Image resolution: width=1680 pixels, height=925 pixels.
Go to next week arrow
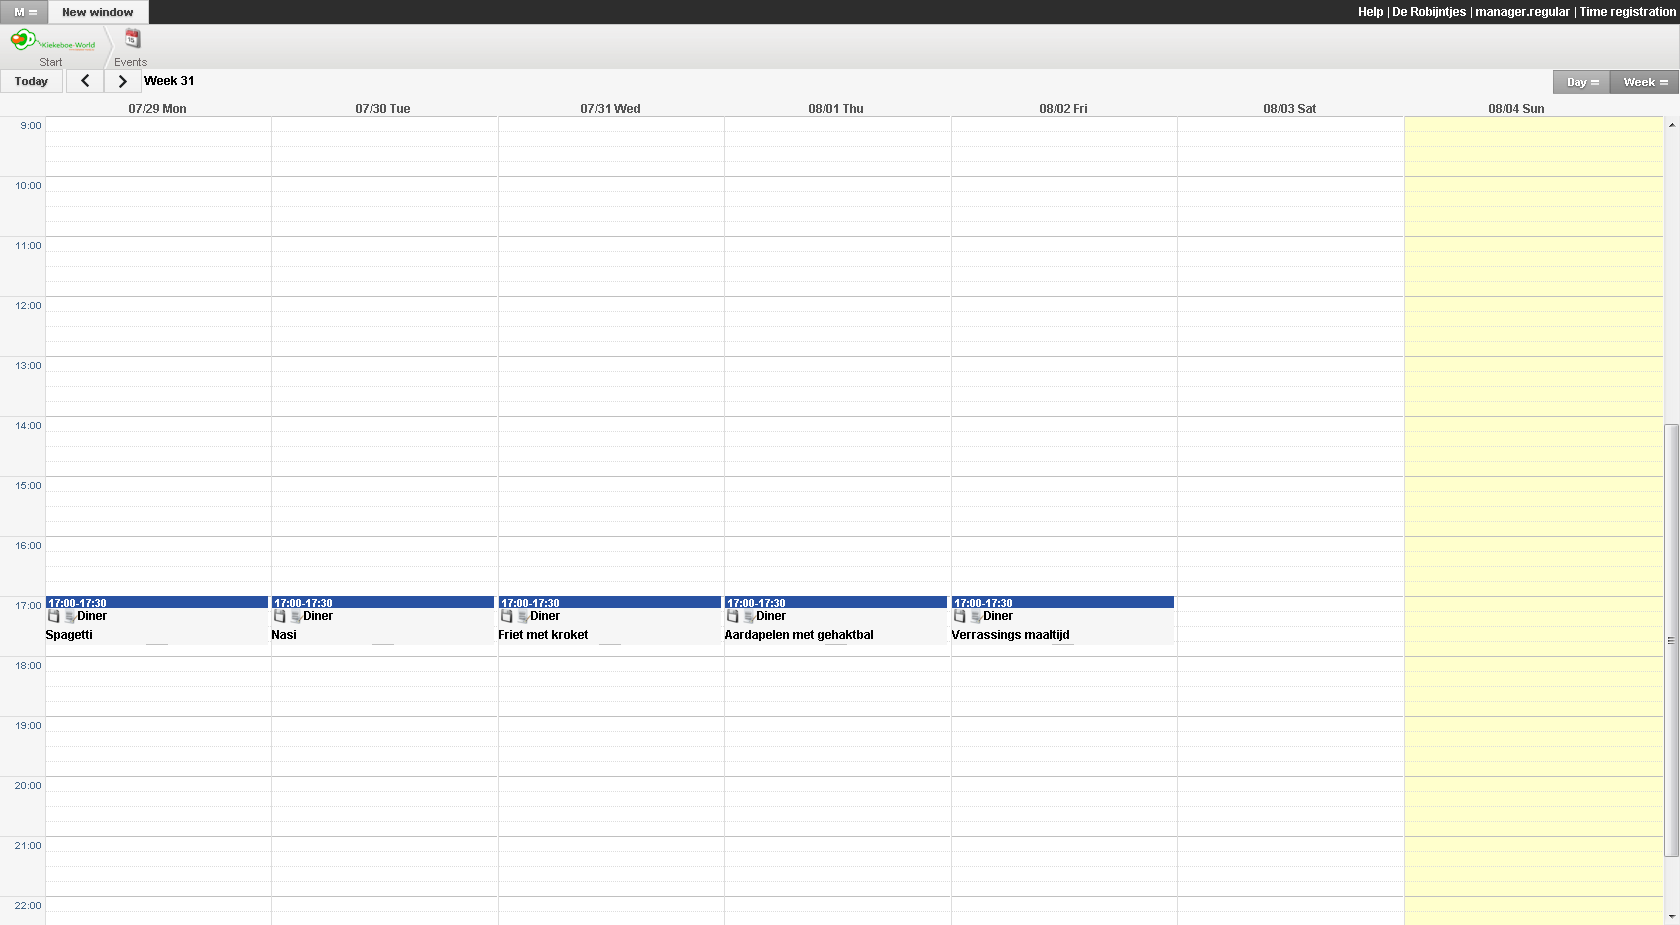(122, 81)
